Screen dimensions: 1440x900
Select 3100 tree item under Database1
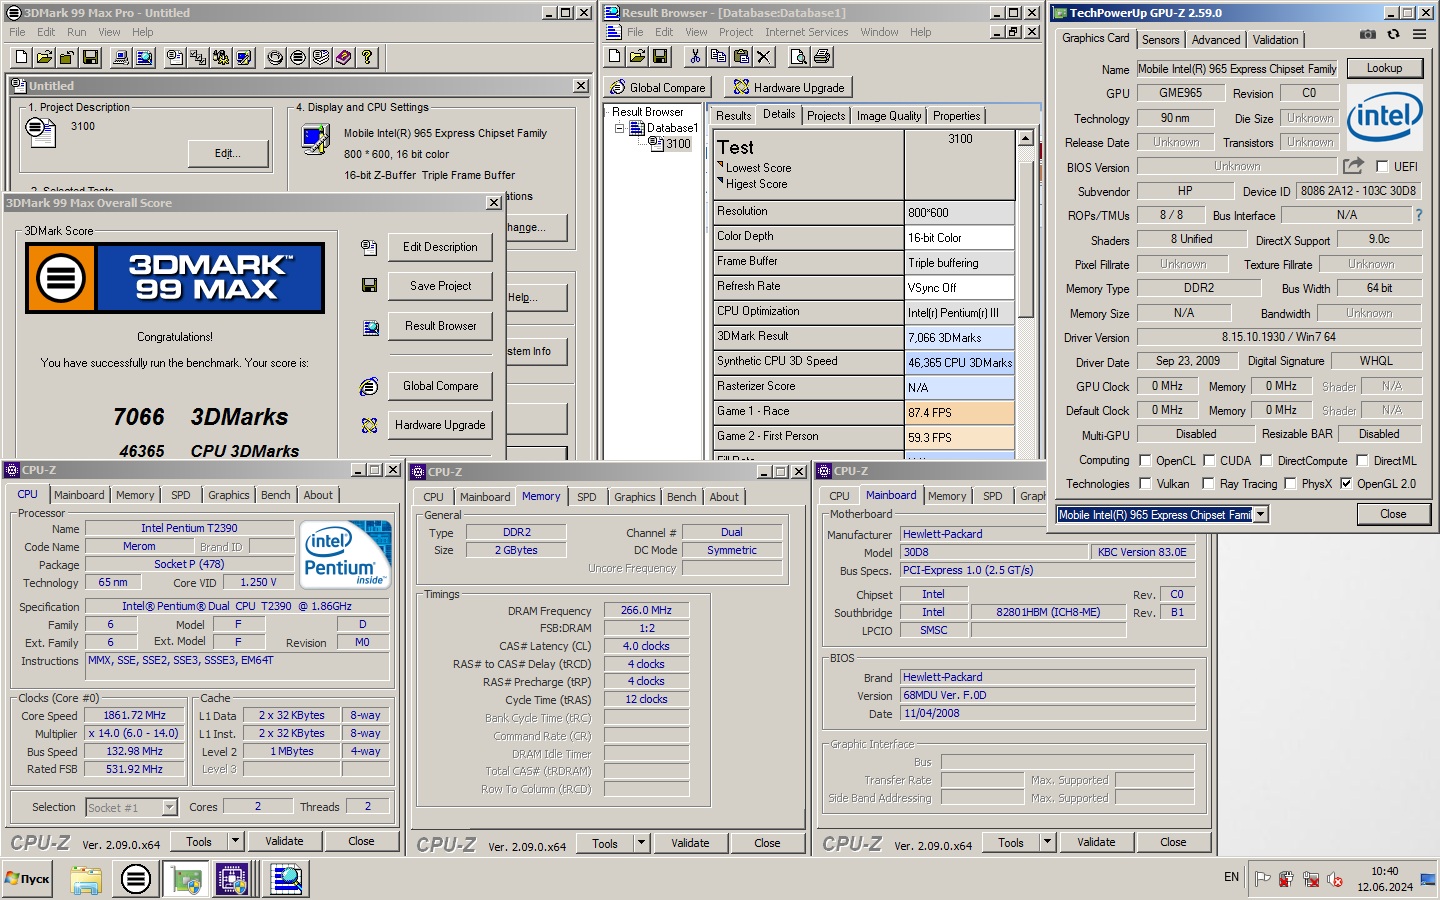pos(678,144)
